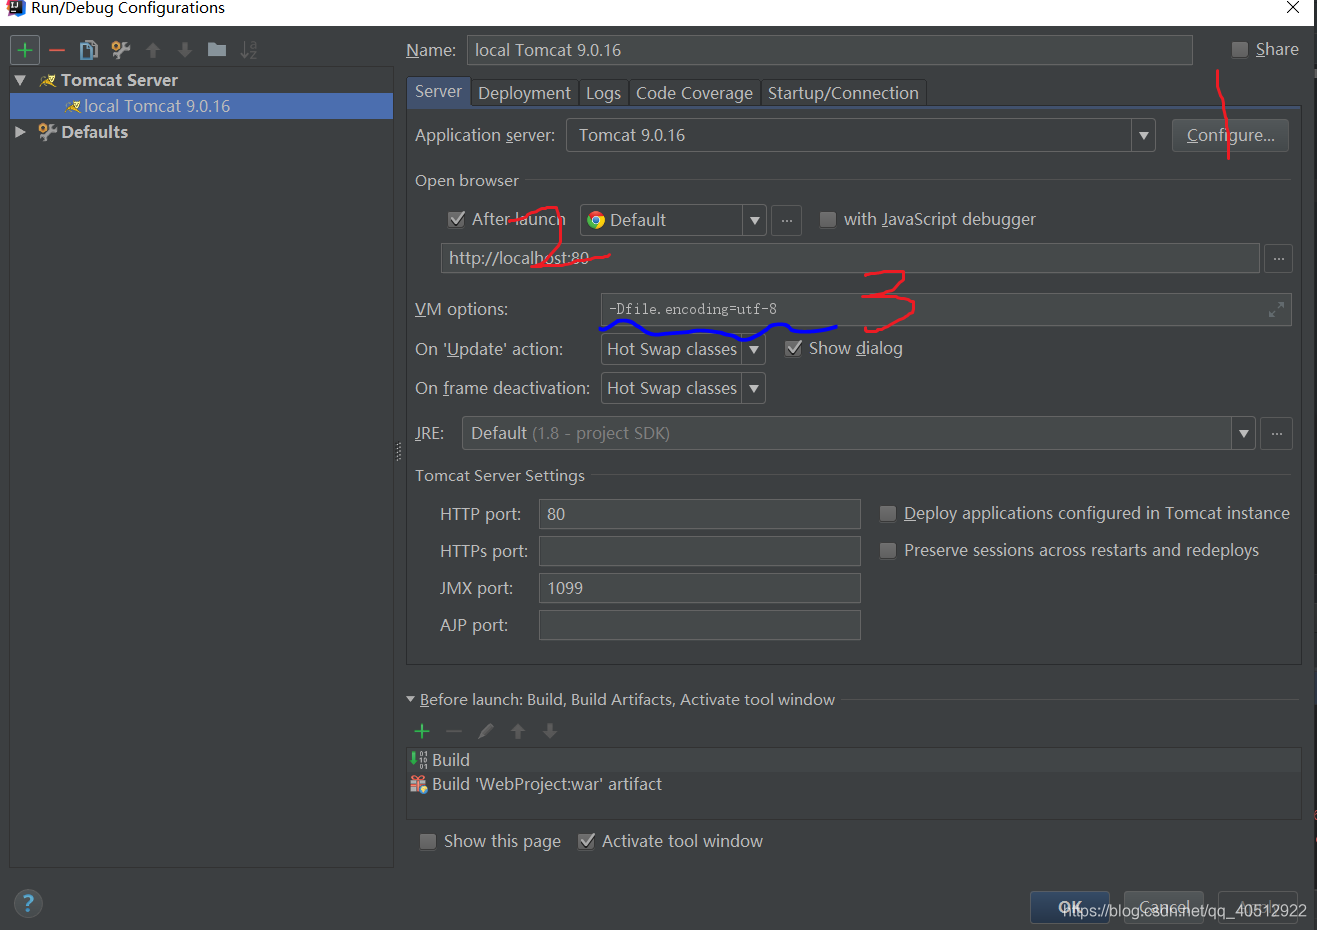This screenshot has height=930, width=1317.
Task: Select local Tomcat 9.0.16 configuration
Action: (x=201, y=106)
